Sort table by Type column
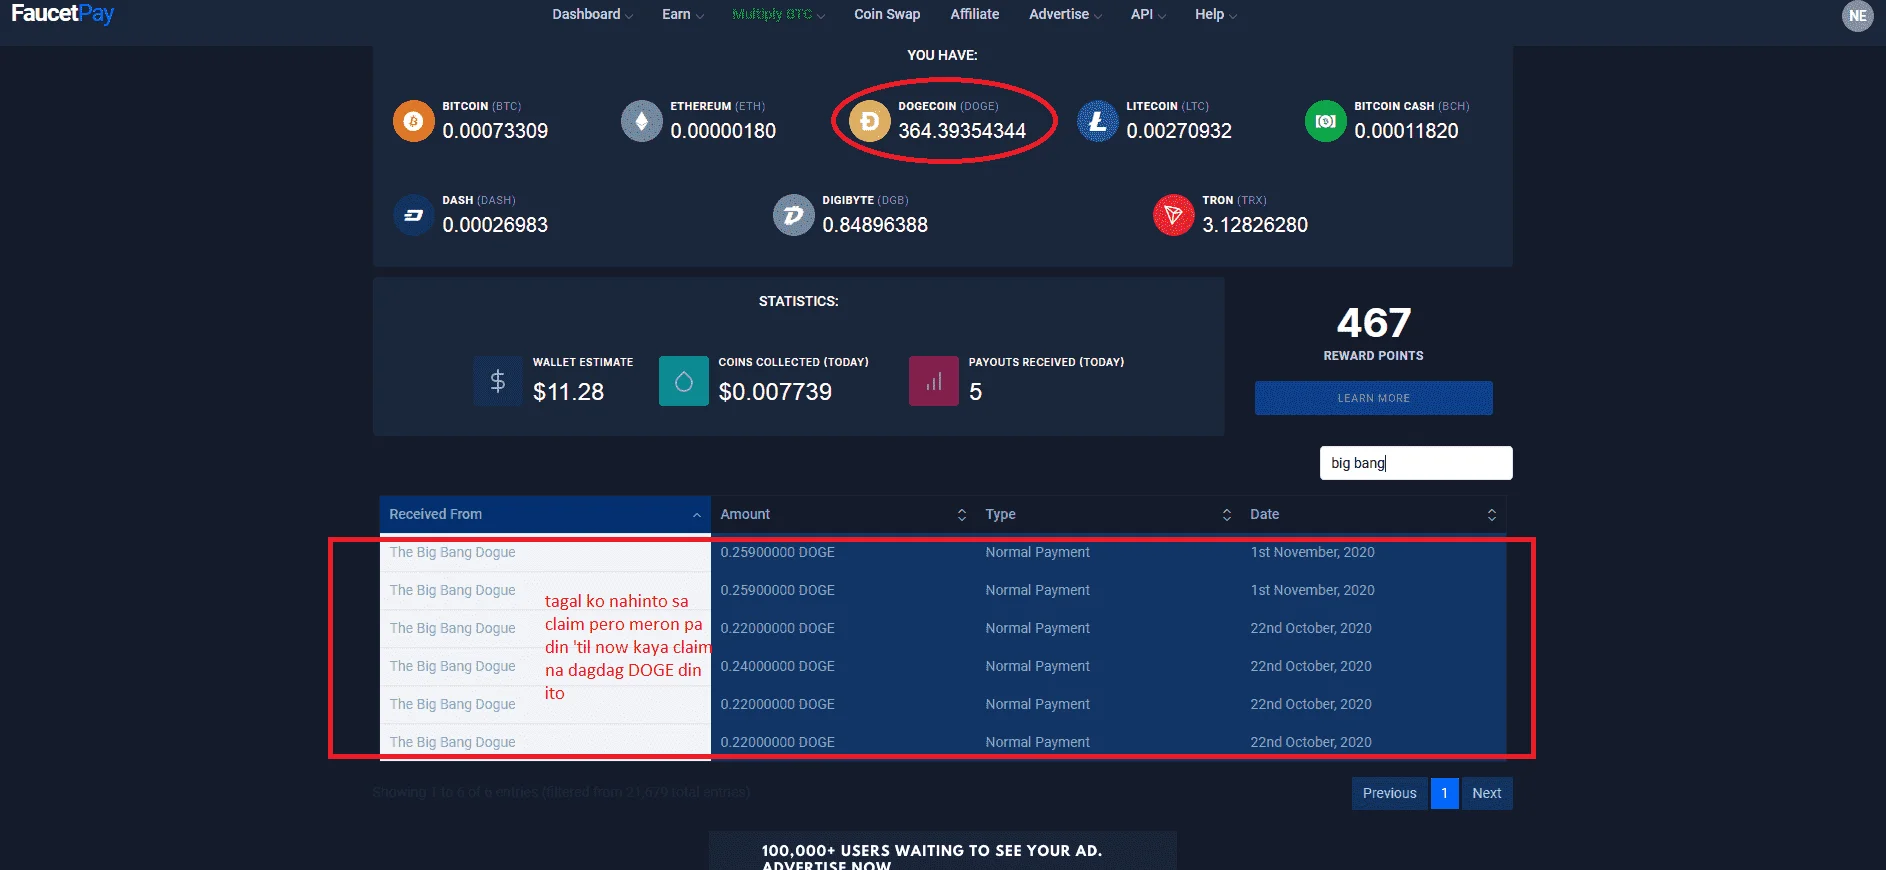The width and height of the screenshot is (1886, 870). (1108, 514)
